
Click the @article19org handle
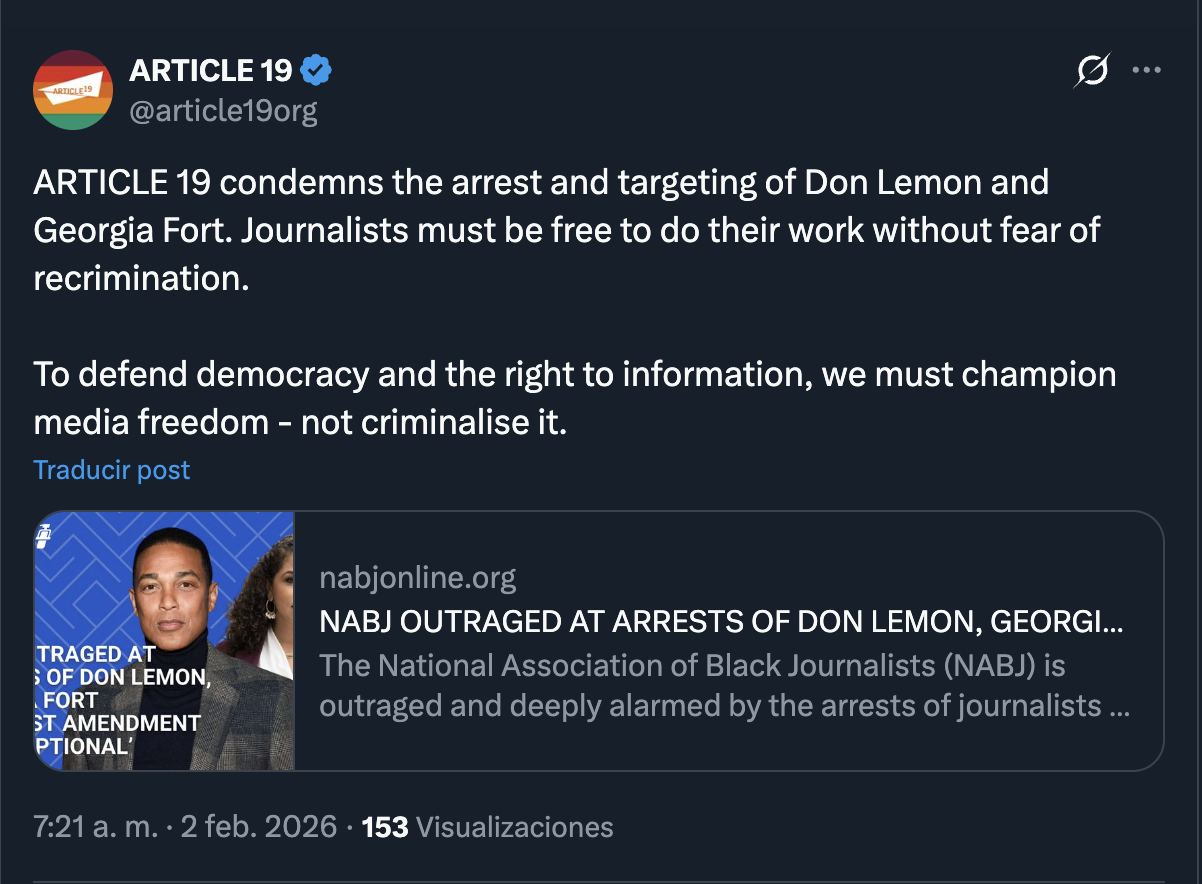click(224, 110)
